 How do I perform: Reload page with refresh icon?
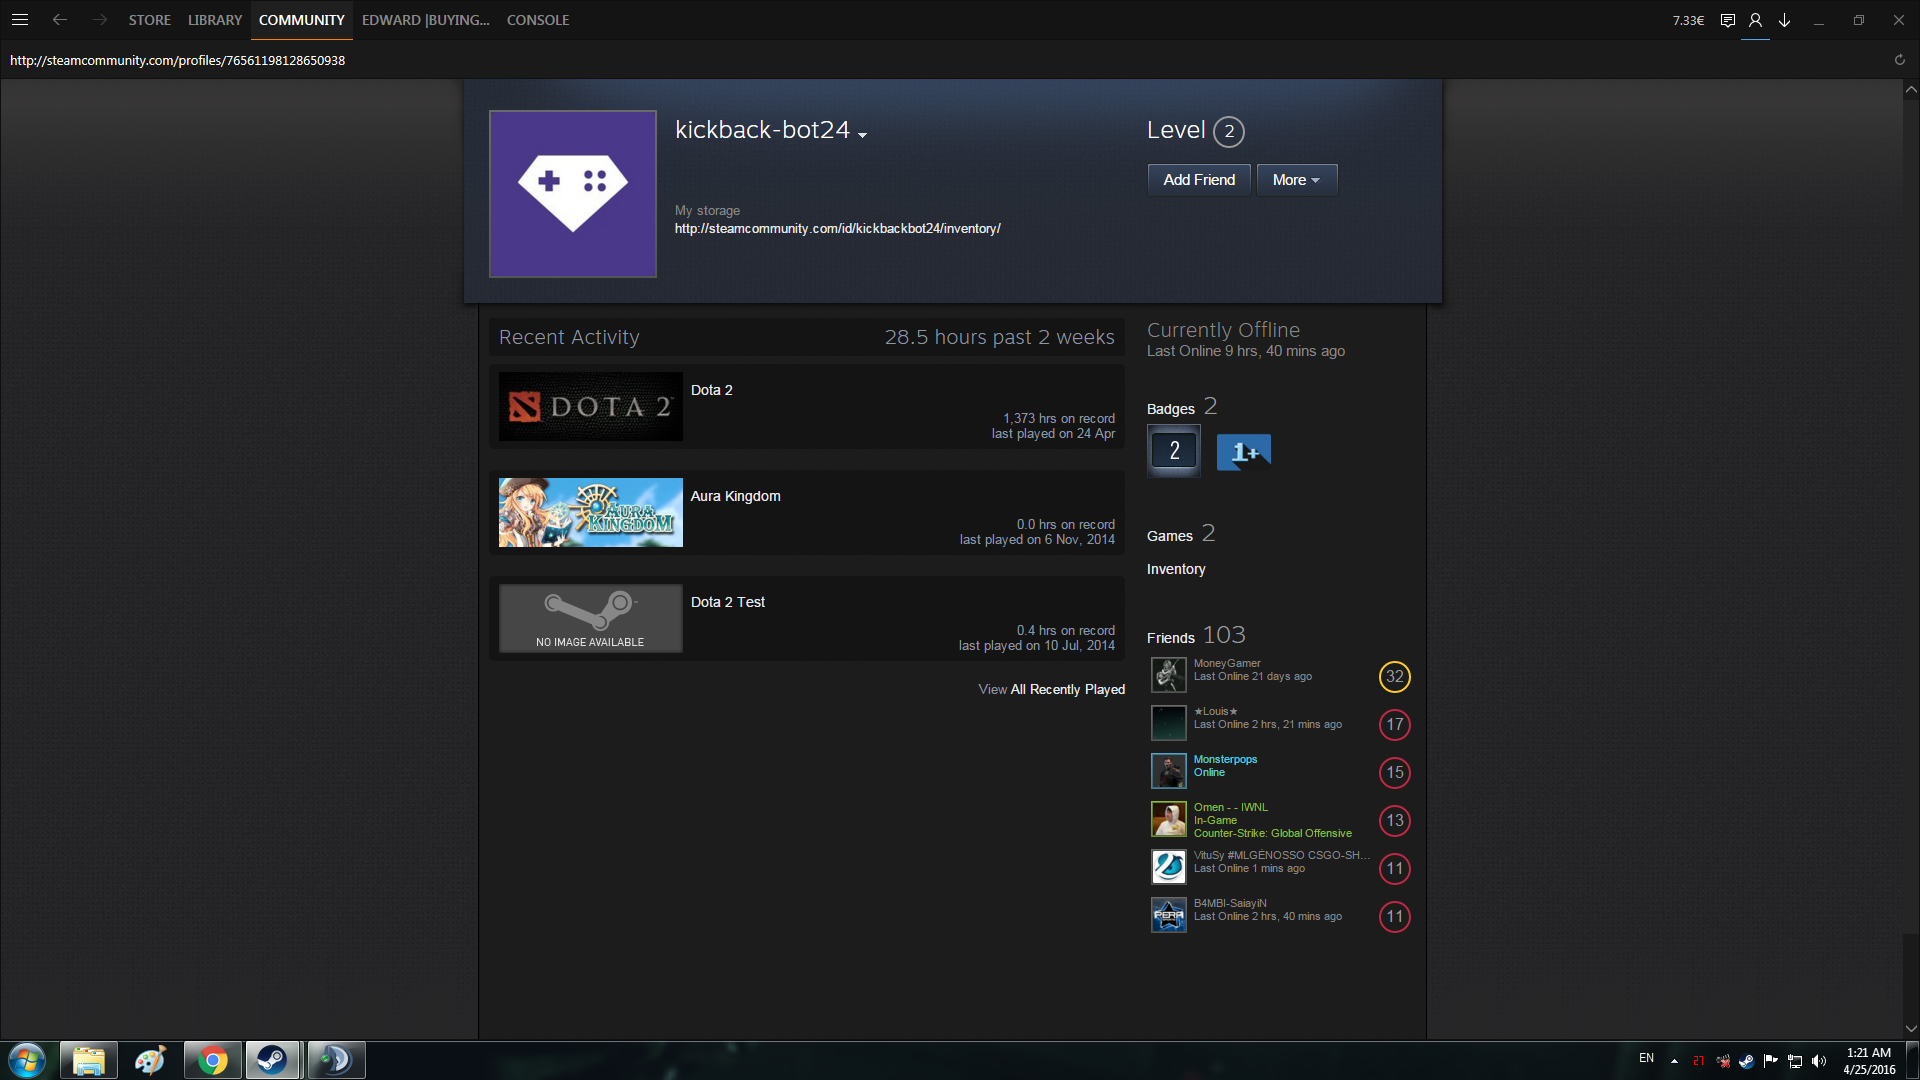click(1899, 60)
